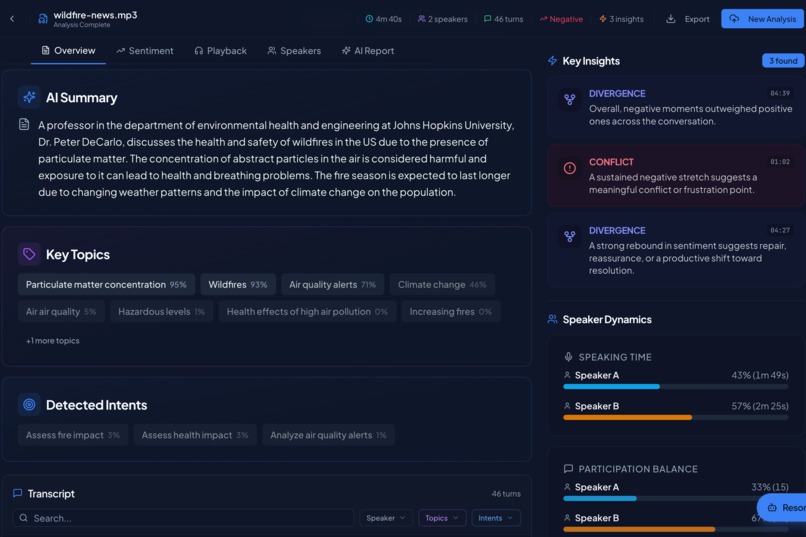Screen dimensions: 806x537
Task: Click the speakers icon next to 2 speakers
Action: pyautogui.click(x=422, y=19)
